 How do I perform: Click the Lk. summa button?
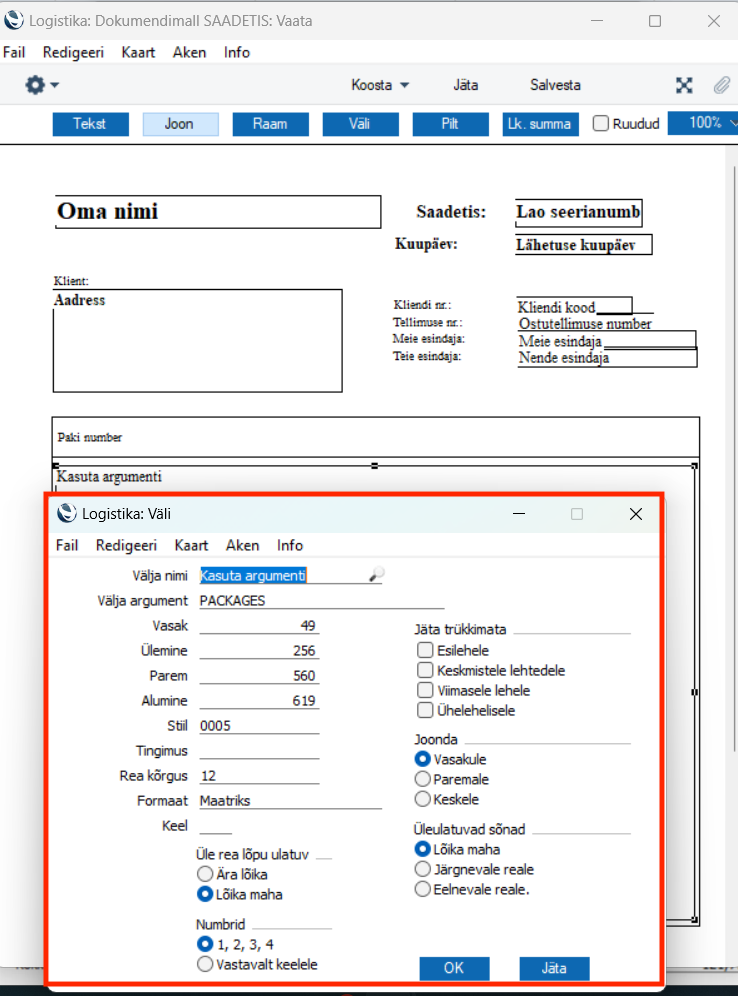(x=540, y=124)
